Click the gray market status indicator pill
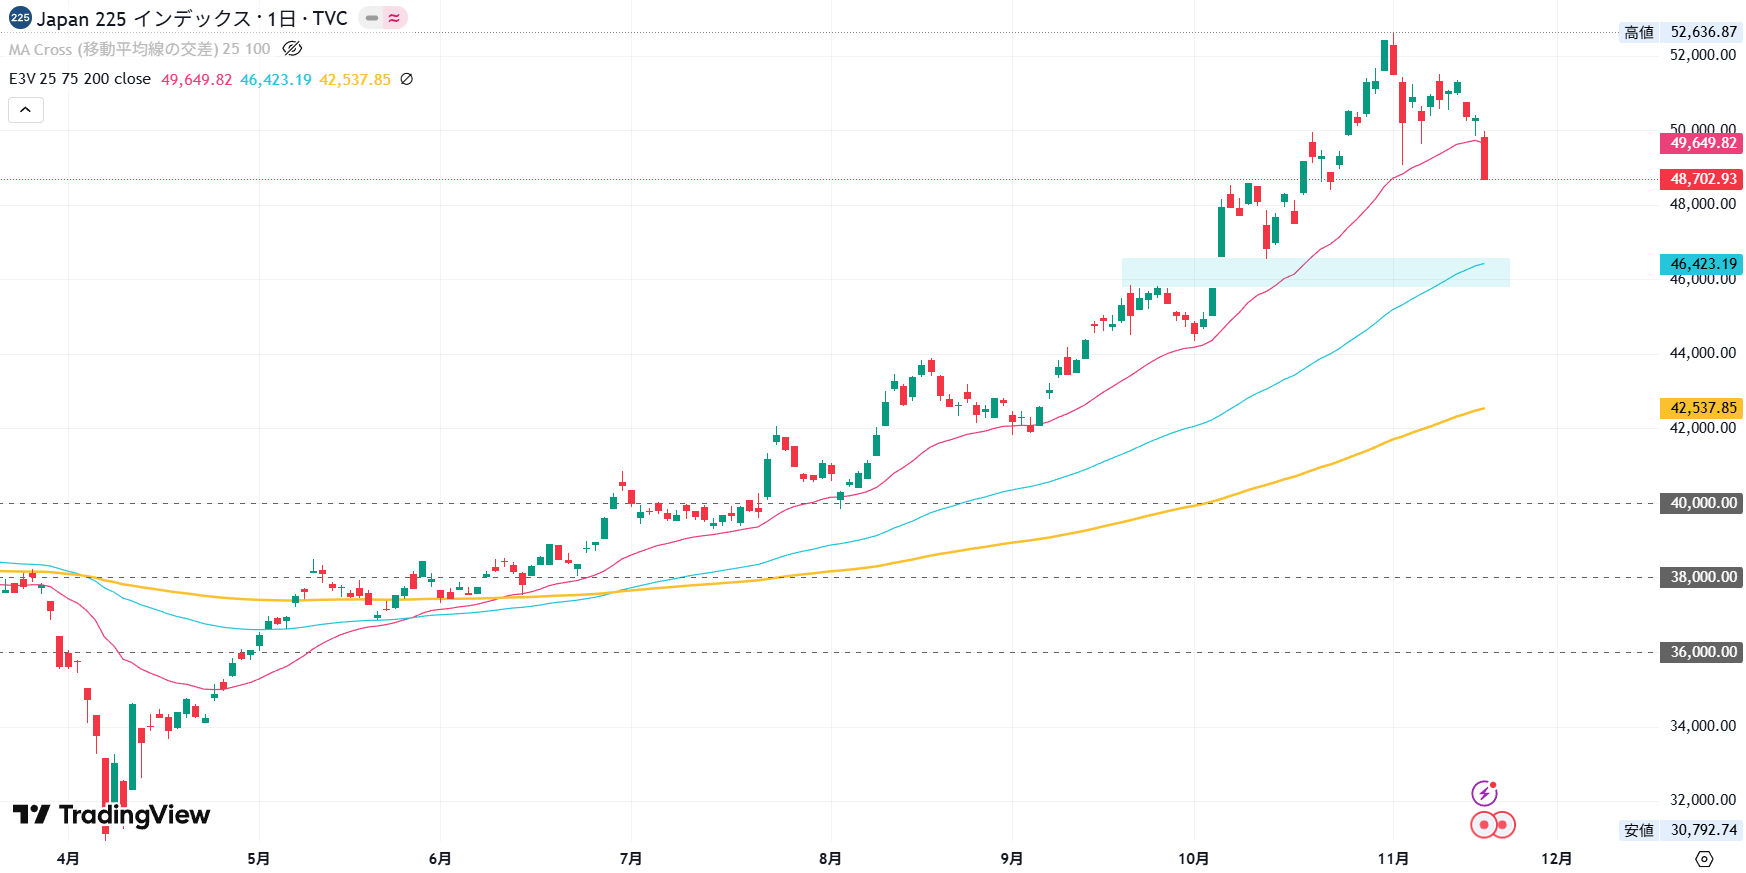1746x873 pixels. pos(372,18)
